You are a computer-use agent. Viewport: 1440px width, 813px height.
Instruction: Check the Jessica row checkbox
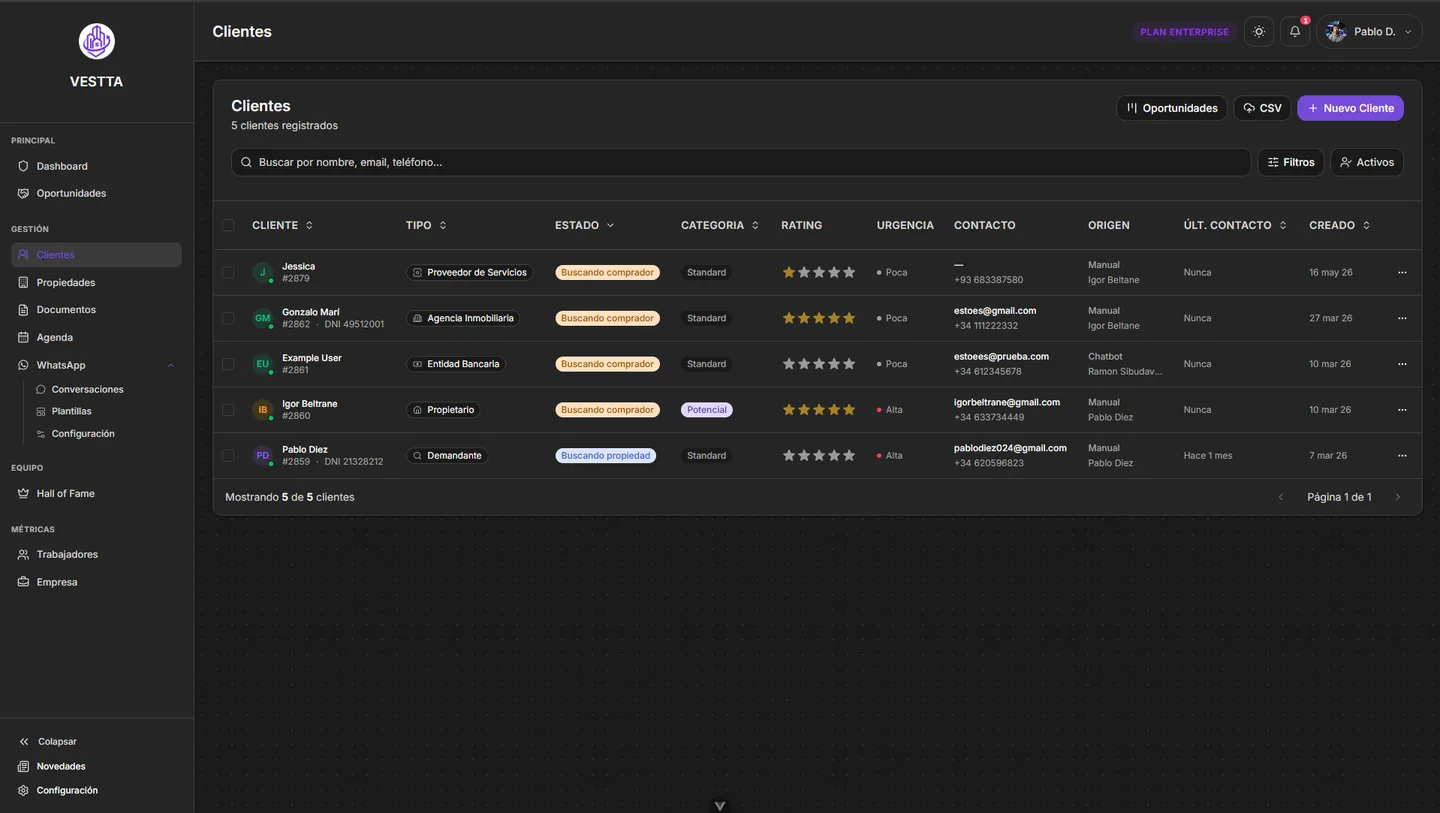tap(228, 272)
